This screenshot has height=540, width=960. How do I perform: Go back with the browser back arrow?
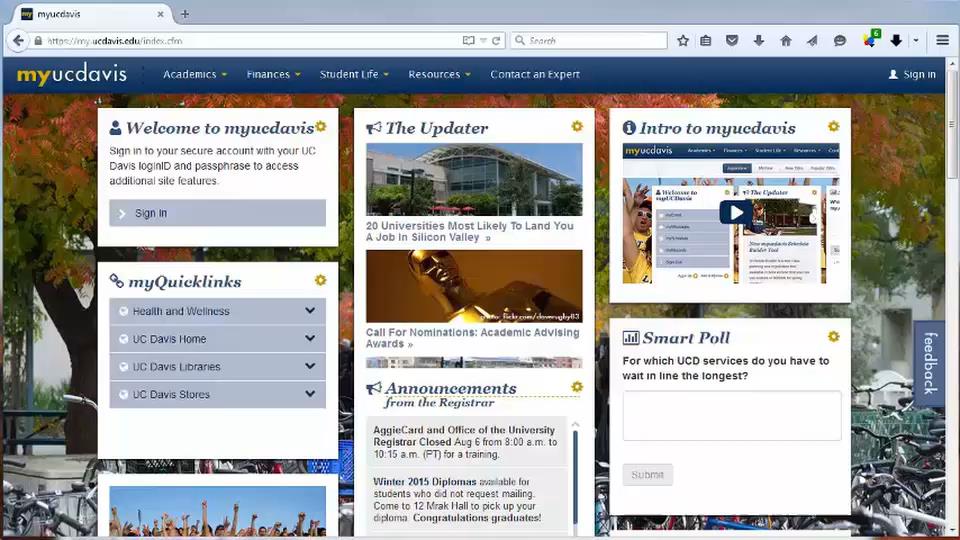click(18, 40)
